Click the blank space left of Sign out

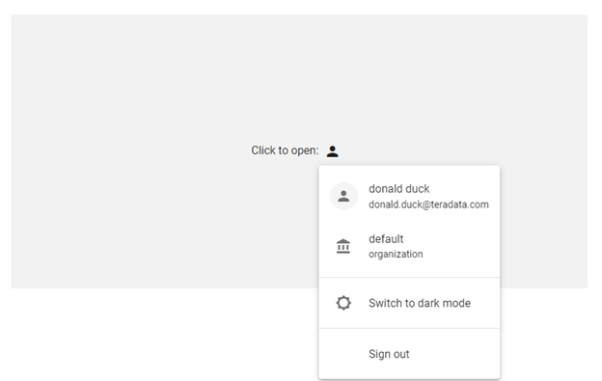(344, 354)
